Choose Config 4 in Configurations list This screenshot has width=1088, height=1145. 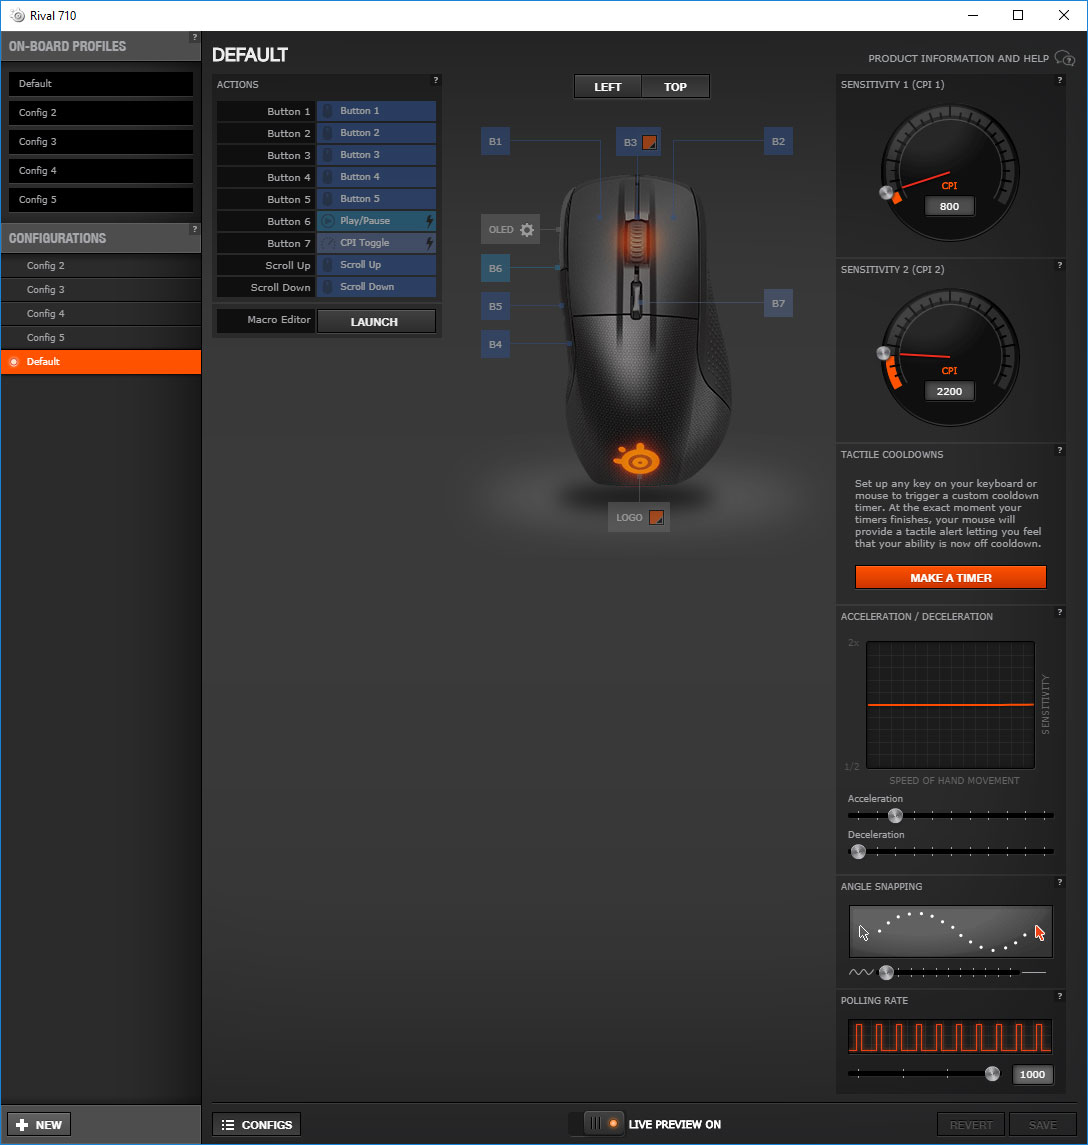coord(101,314)
